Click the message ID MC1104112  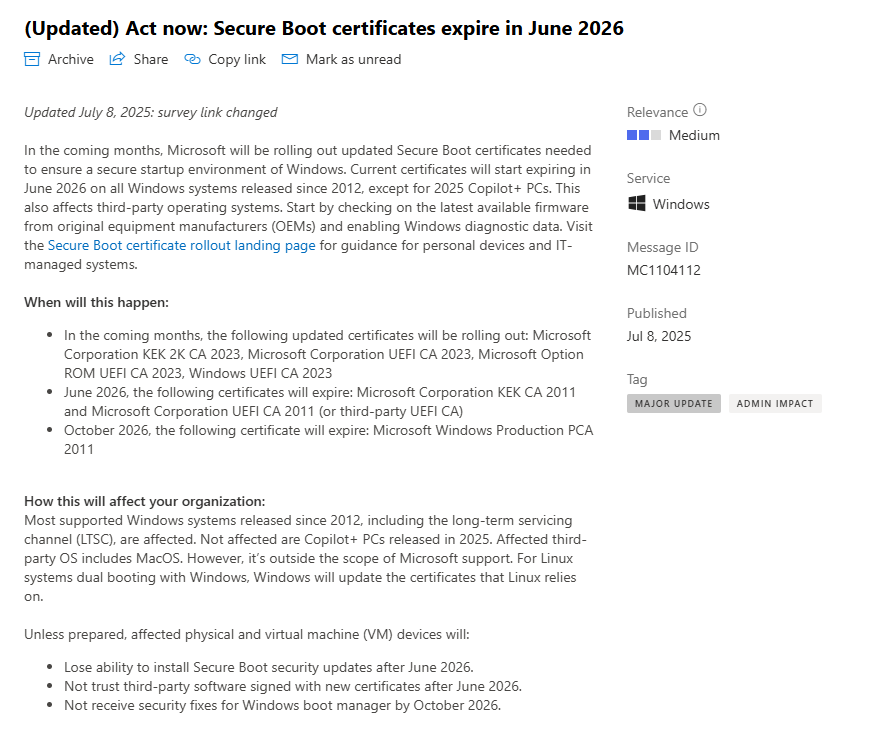664,270
